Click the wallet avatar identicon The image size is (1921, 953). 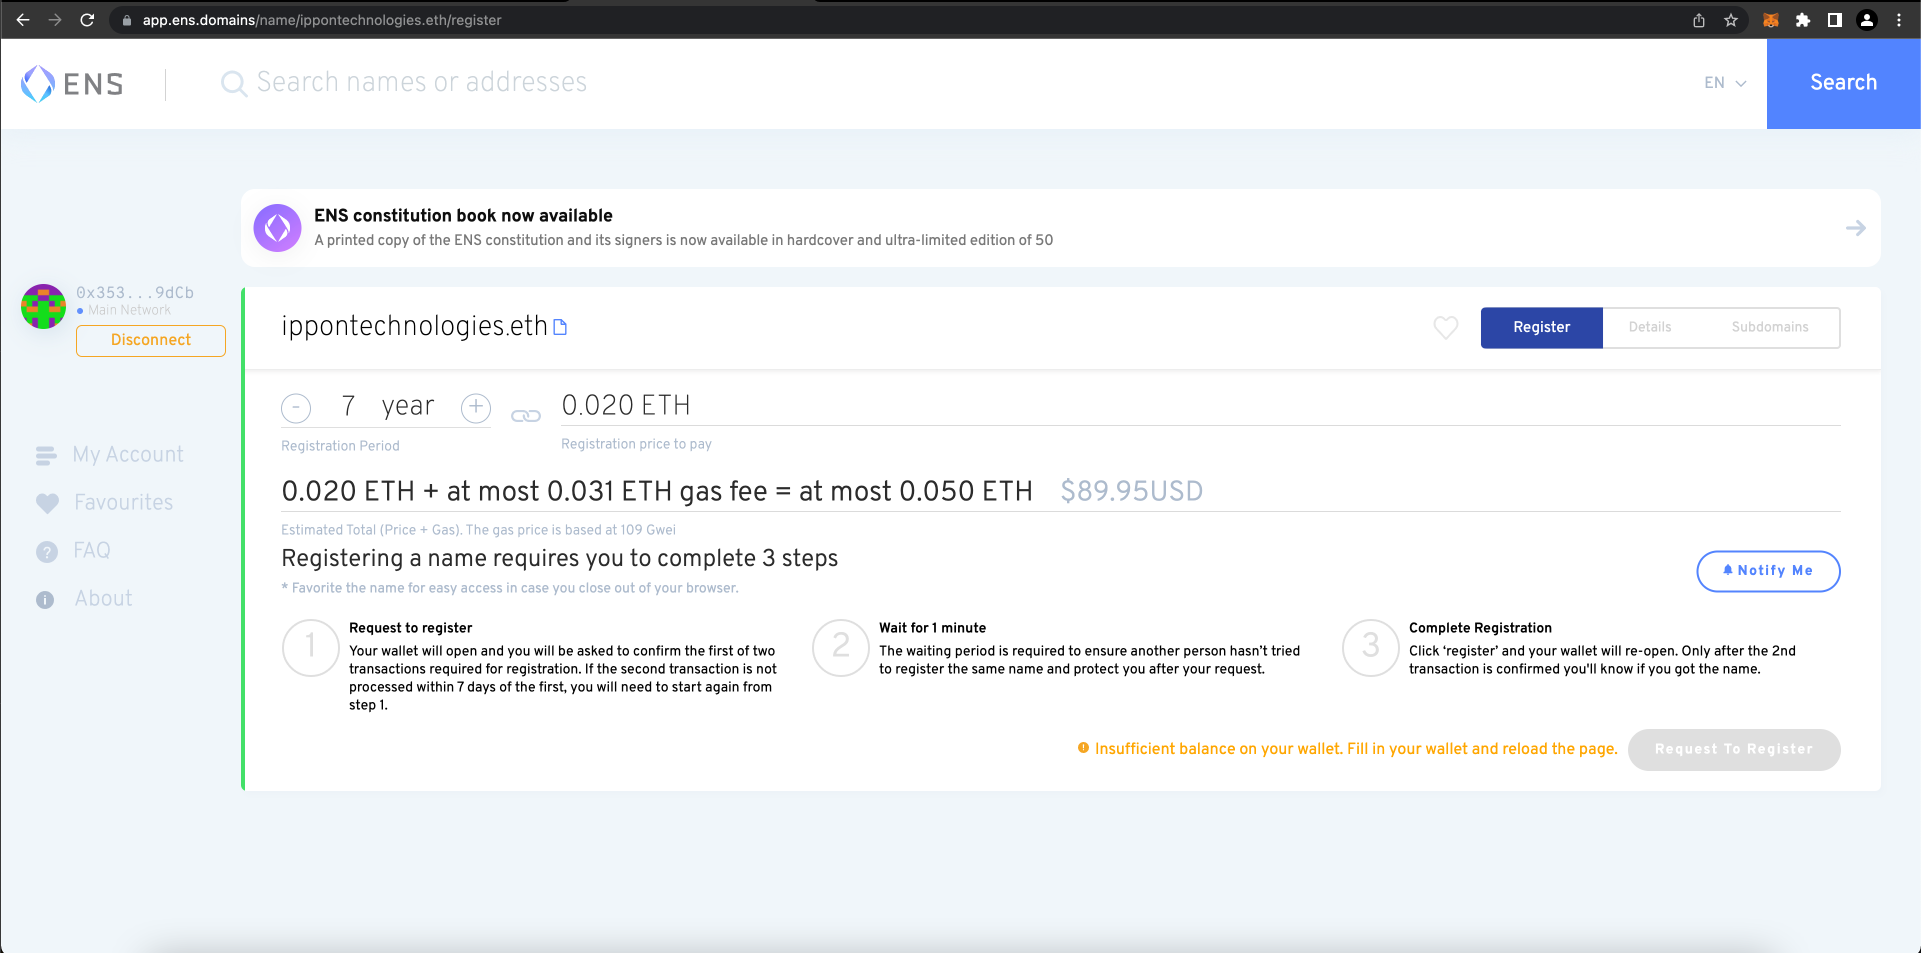tap(43, 306)
